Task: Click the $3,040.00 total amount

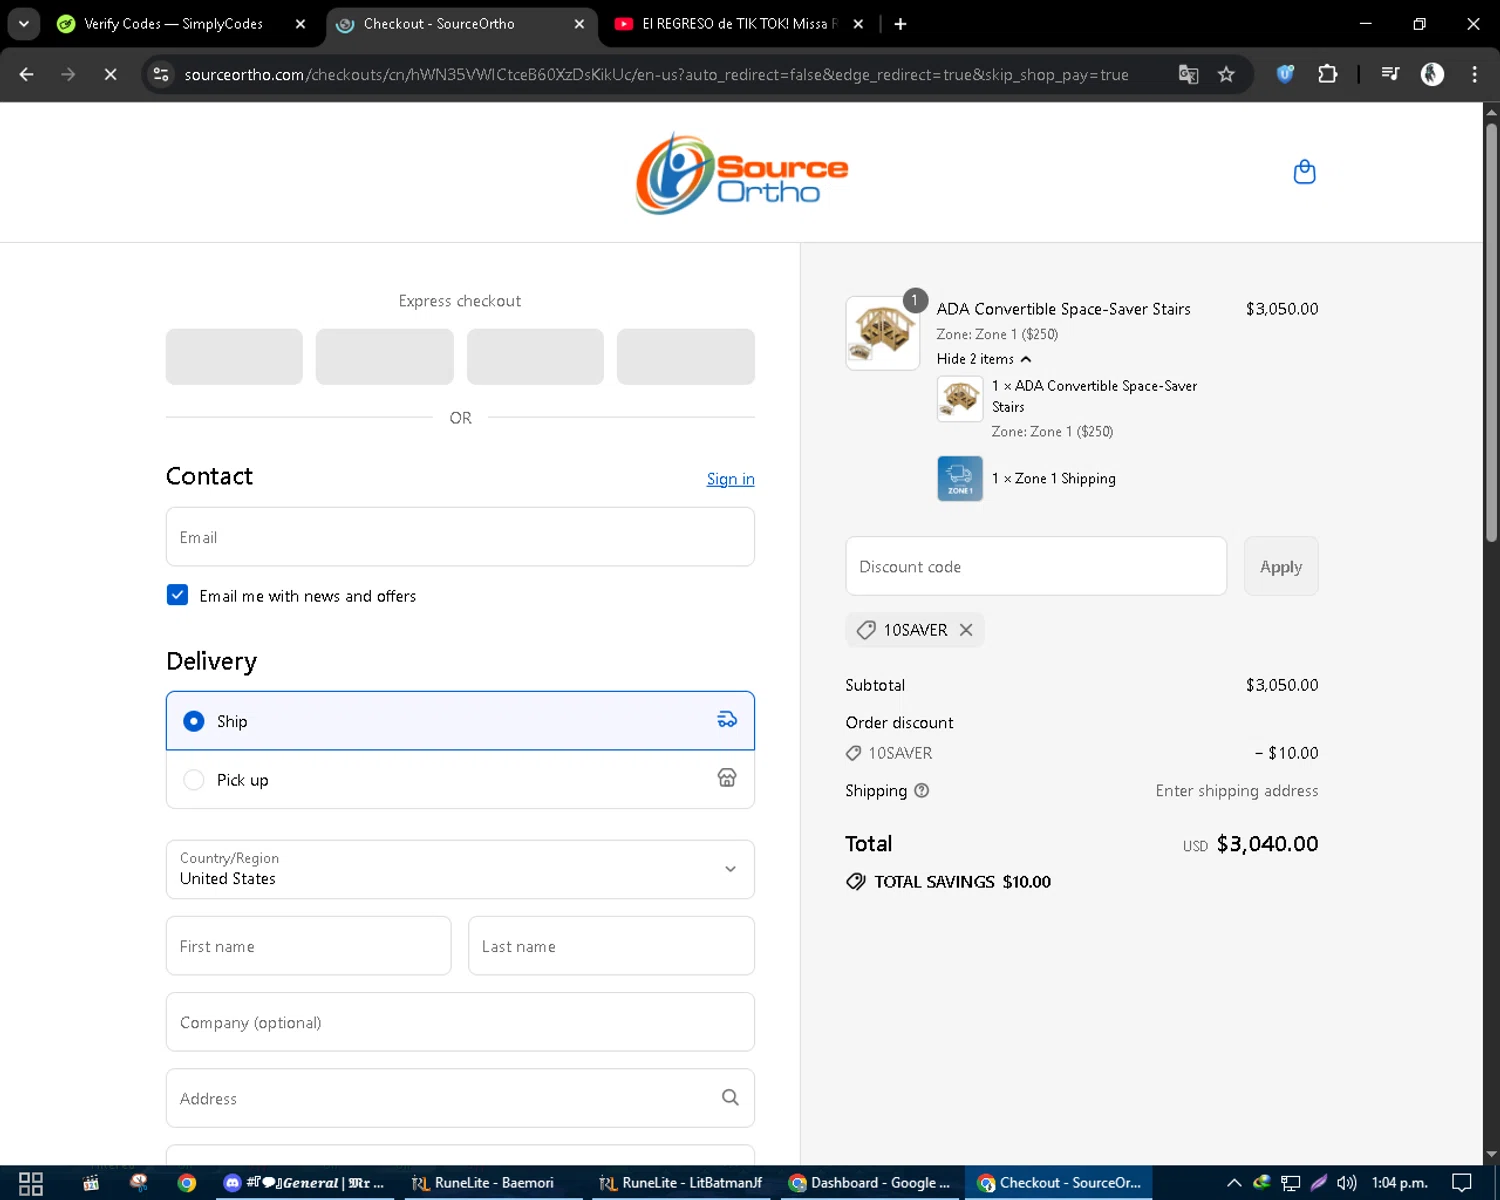Action: (1267, 844)
